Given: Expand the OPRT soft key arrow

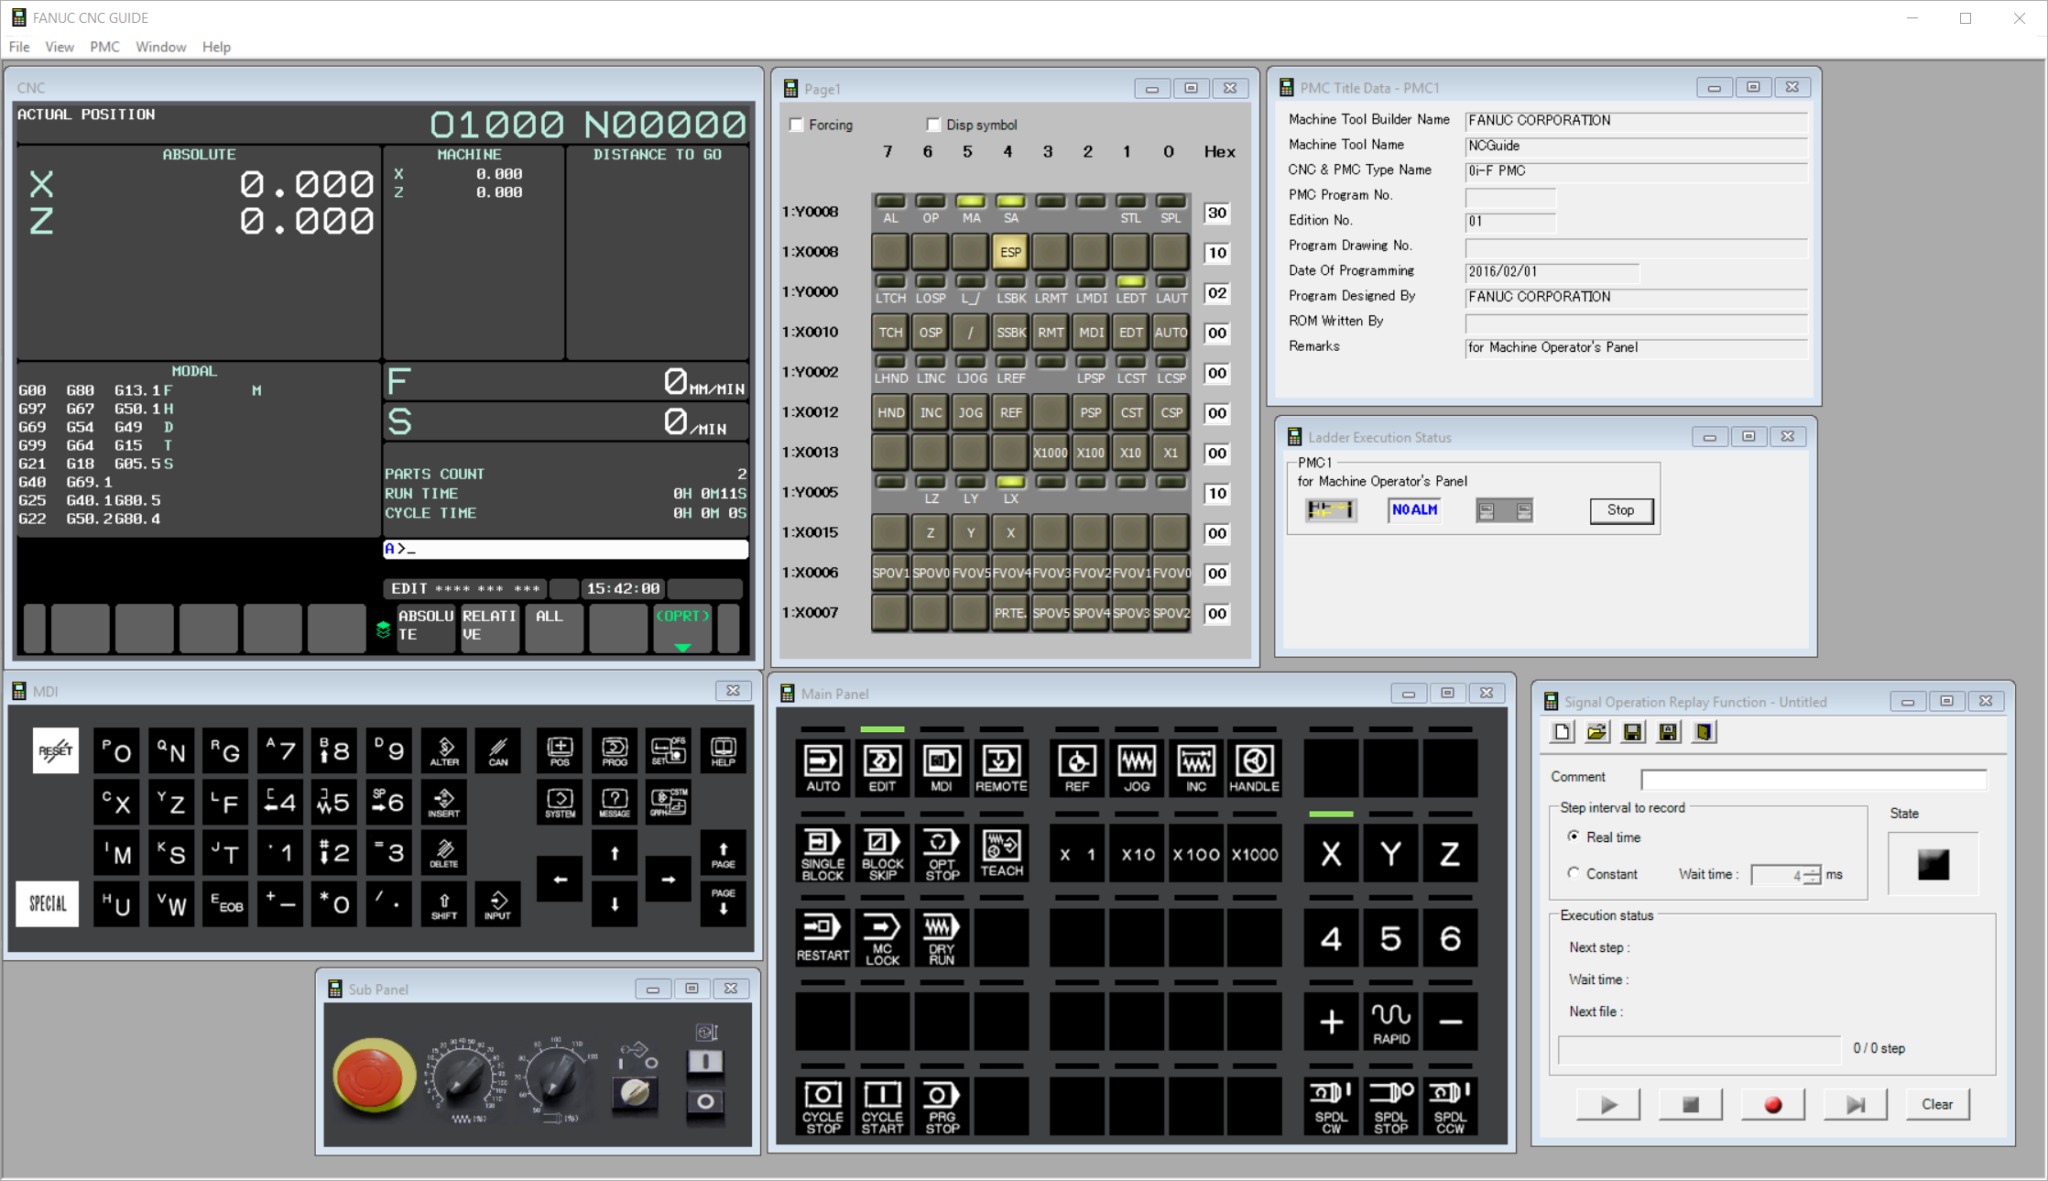Looking at the screenshot, I should click(683, 647).
